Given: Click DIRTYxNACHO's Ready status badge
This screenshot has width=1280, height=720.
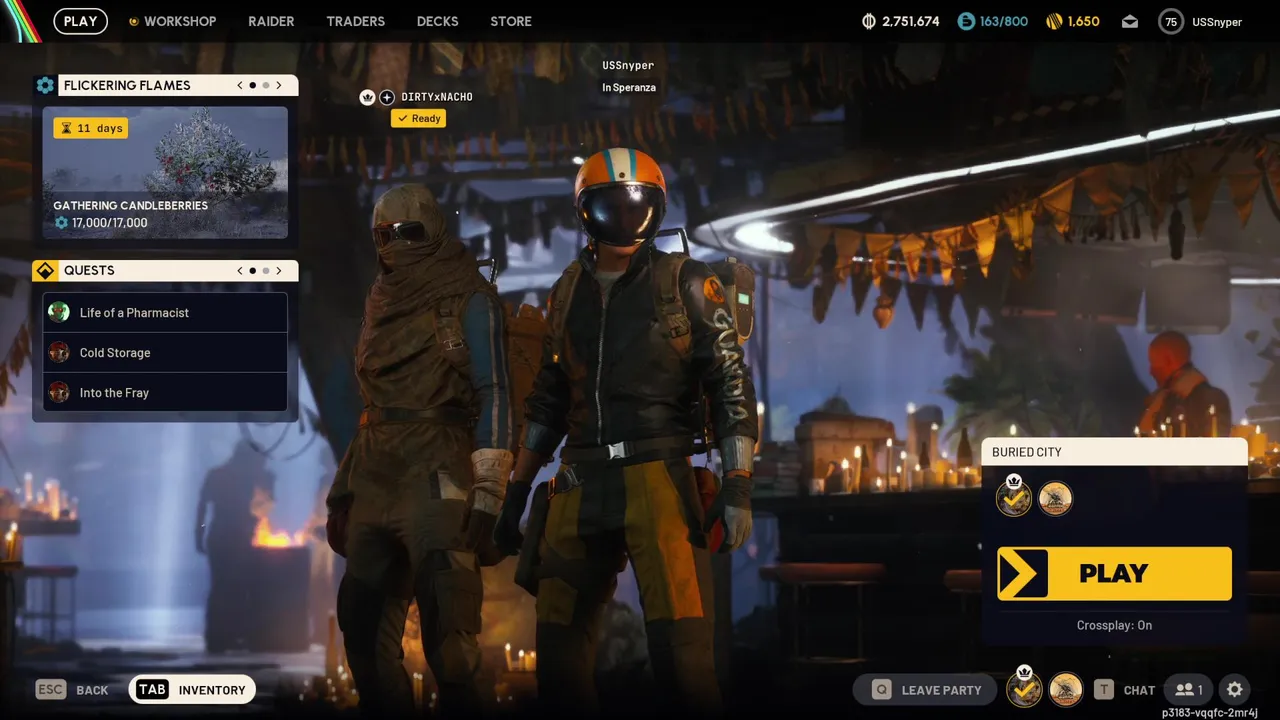Looking at the screenshot, I should pyautogui.click(x=418, y=118).
